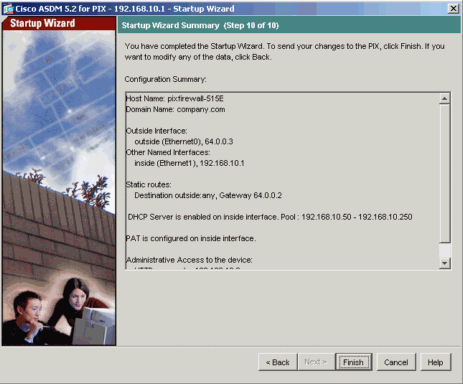Click the wizard side panel image

tap(59, 188)
